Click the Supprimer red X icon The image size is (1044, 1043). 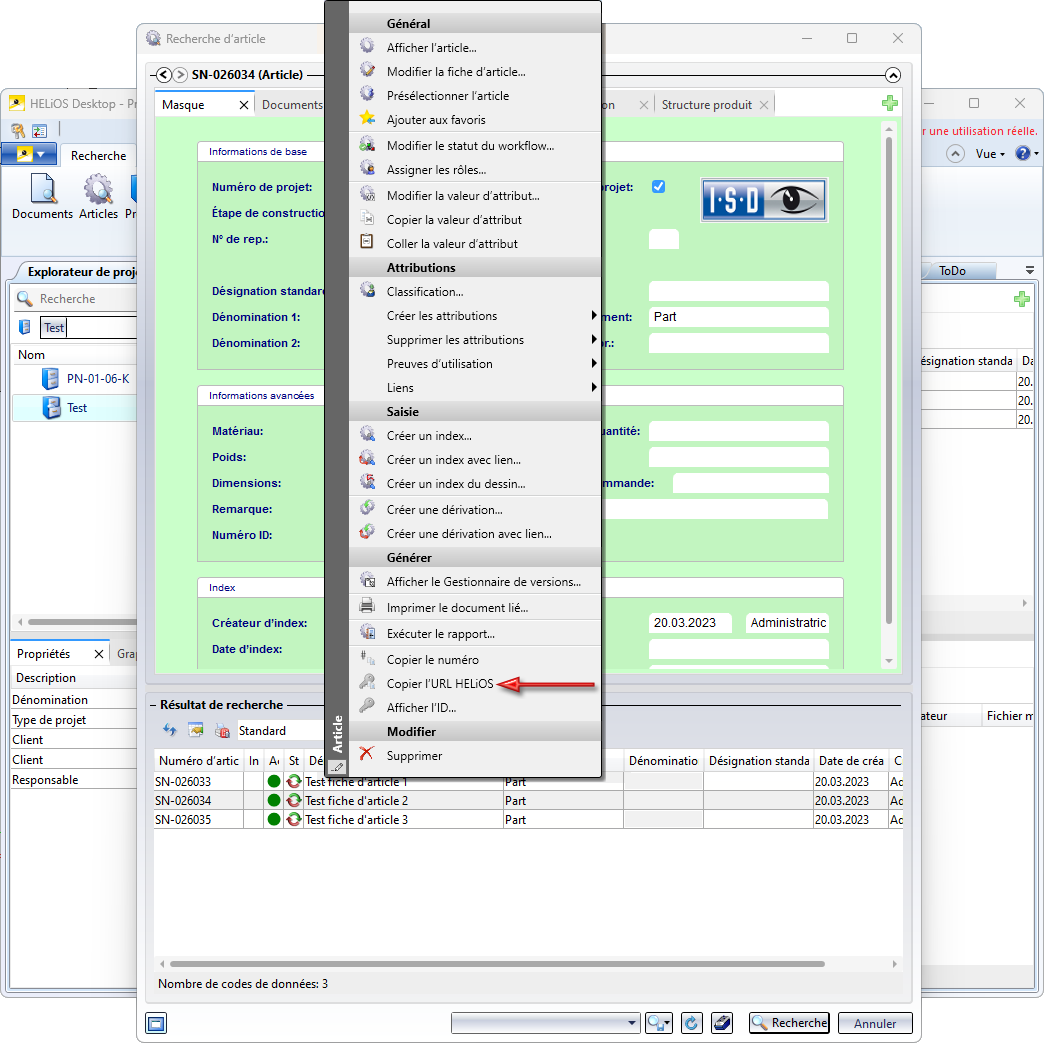[x=367, y=756]
